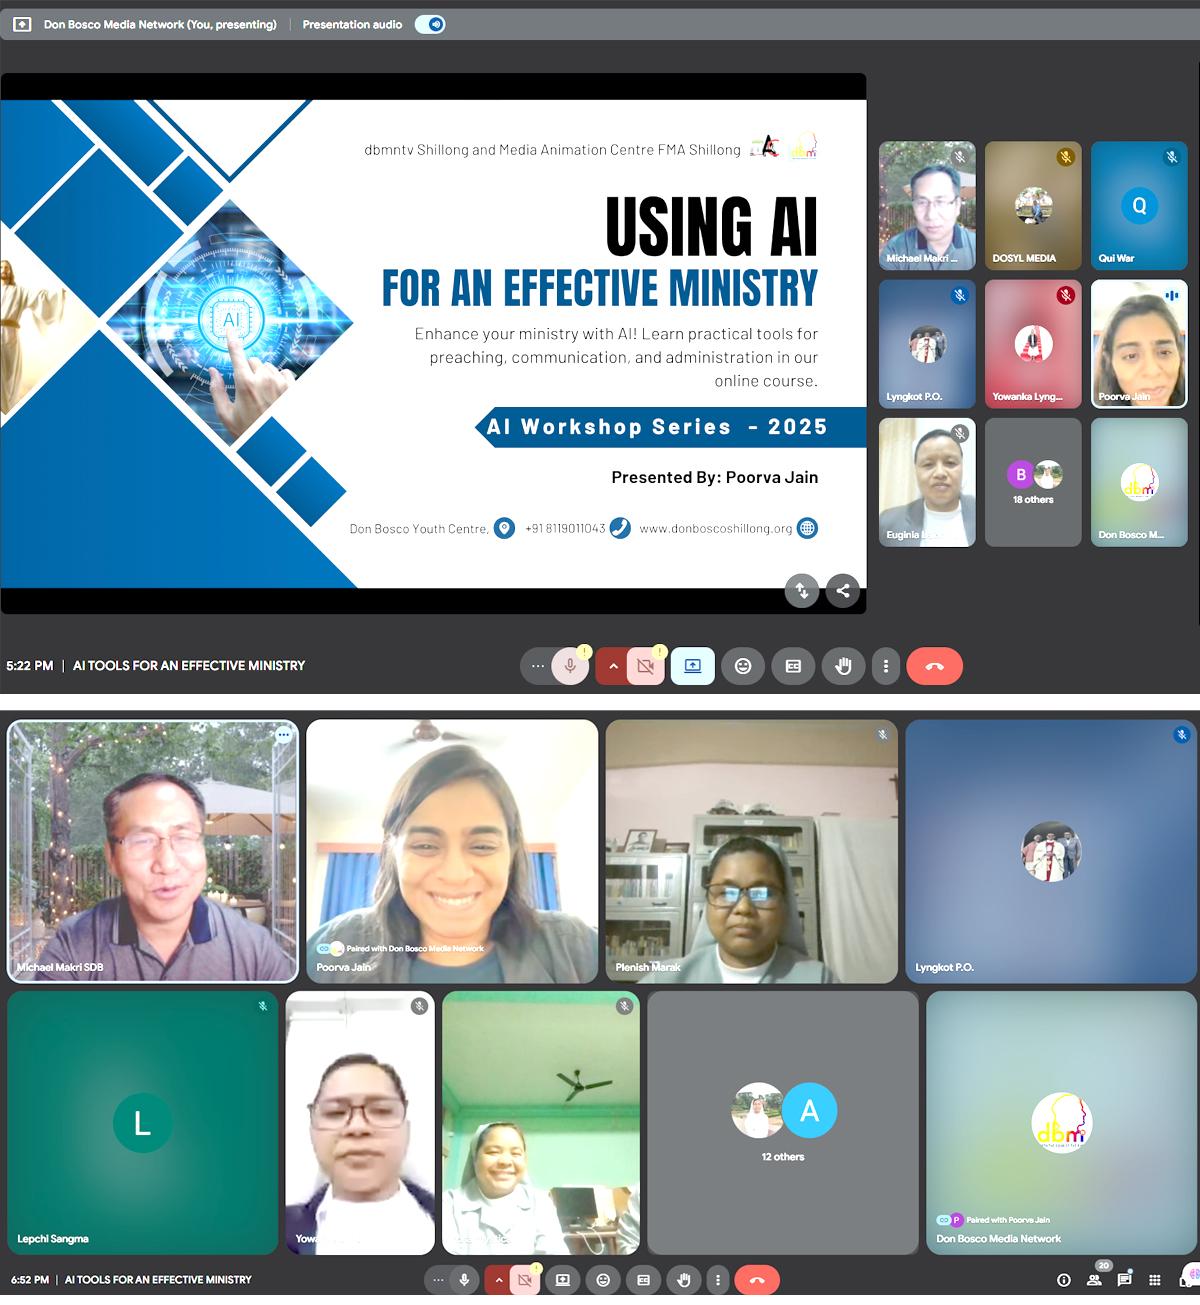The image size is (1200, 1305).
Task: Open www.donboscoshillong.org on the slide
Action: click(716, 528)
